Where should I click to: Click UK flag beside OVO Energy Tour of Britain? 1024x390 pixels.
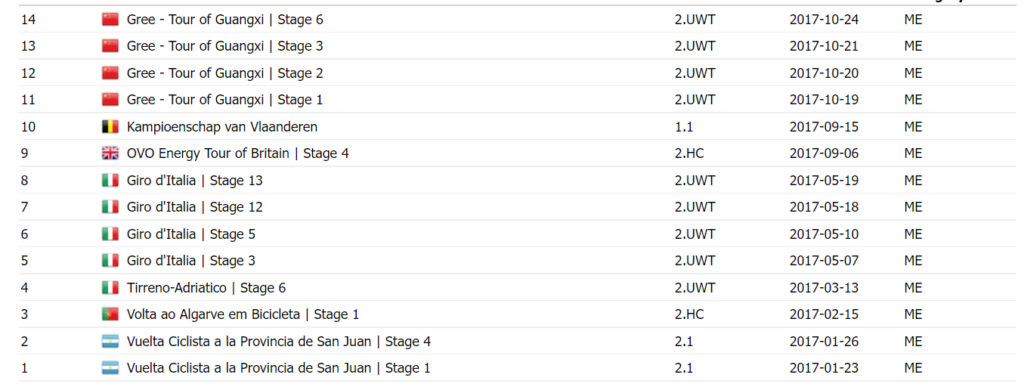pos(110,154)
